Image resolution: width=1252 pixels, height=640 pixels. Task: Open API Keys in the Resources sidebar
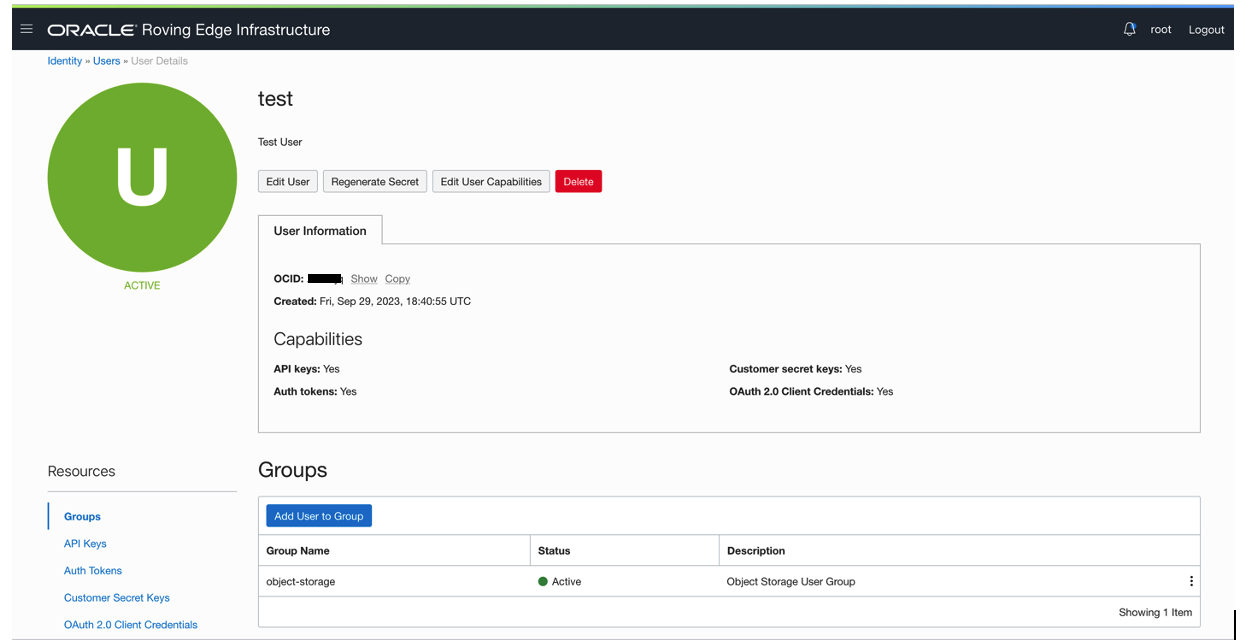[x=85, y=543]
